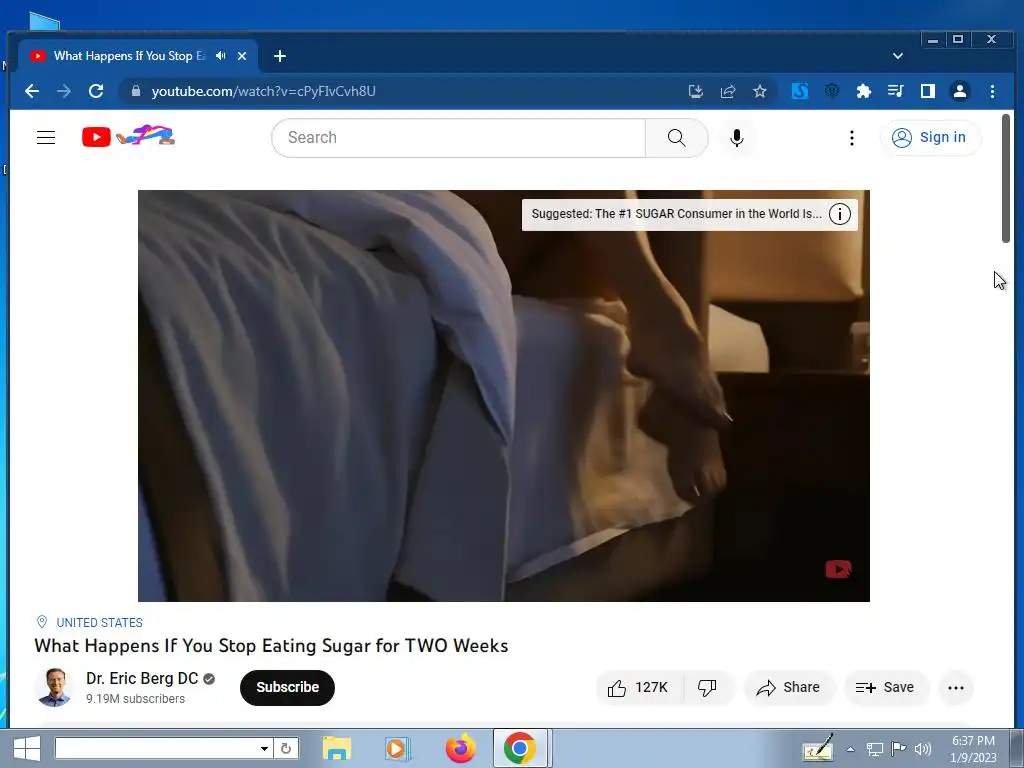Go back in Chrome
Screen dimensions: 1024x768
click(x=31, y=91)
